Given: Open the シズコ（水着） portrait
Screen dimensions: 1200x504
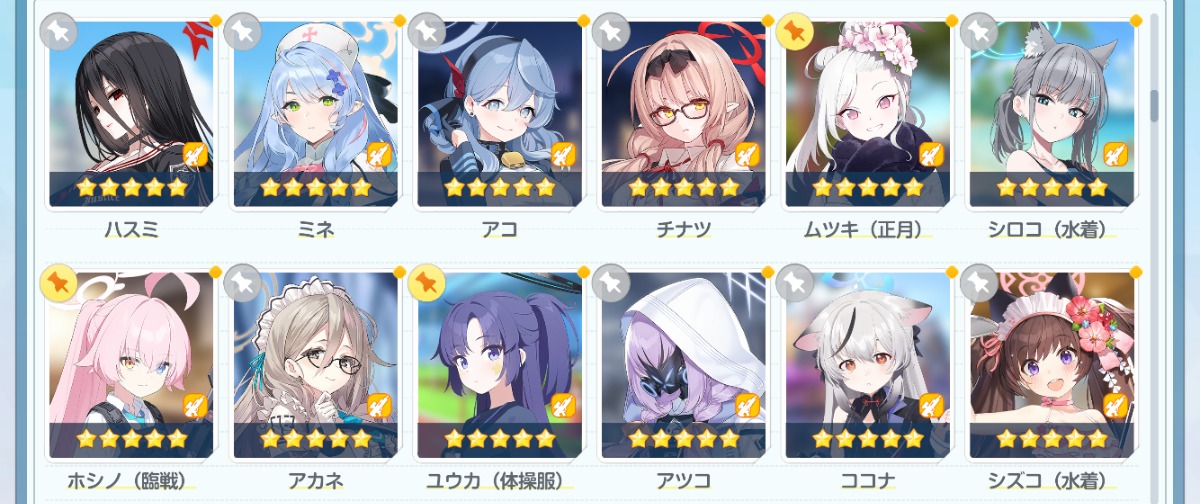Looking at the screenshot, I should click(1052, 365).
